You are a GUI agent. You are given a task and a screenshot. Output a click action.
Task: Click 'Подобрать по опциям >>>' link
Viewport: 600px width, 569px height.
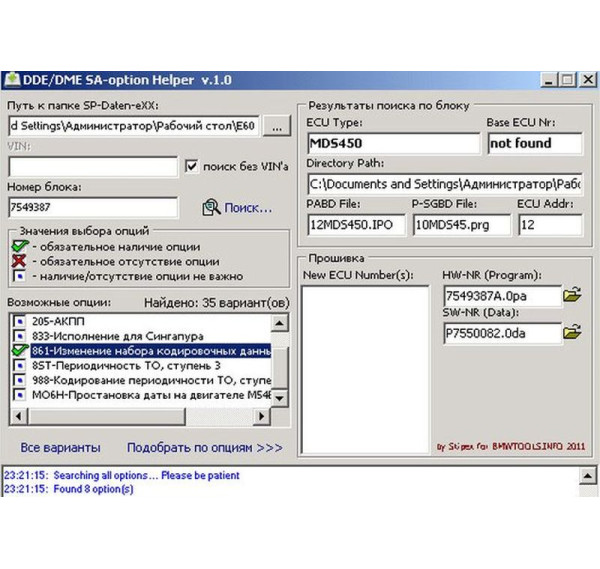(x=205, y=447)
